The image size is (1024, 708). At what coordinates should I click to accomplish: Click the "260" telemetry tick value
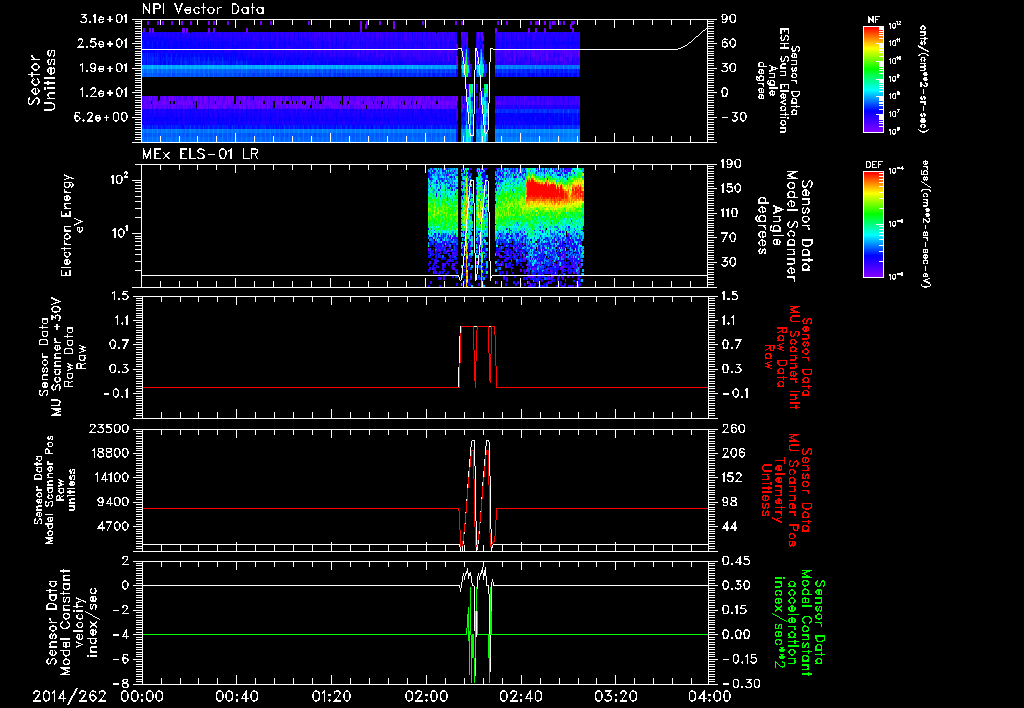pyautogui.click(x=732, y=429)
